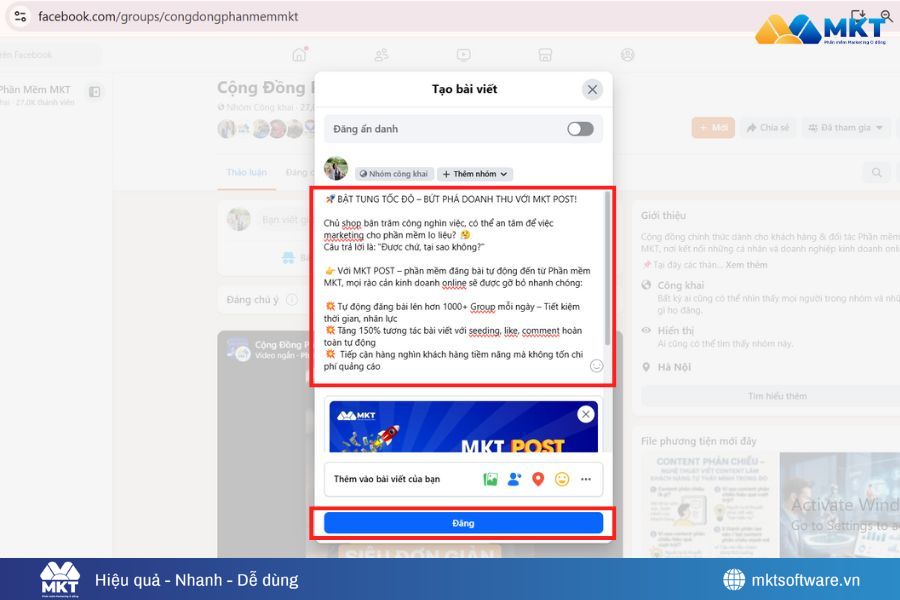The height and width of the screenshot is (600, 900).
Task: Open the Groups icon in the navigation bar
Action: click(381, 55)
